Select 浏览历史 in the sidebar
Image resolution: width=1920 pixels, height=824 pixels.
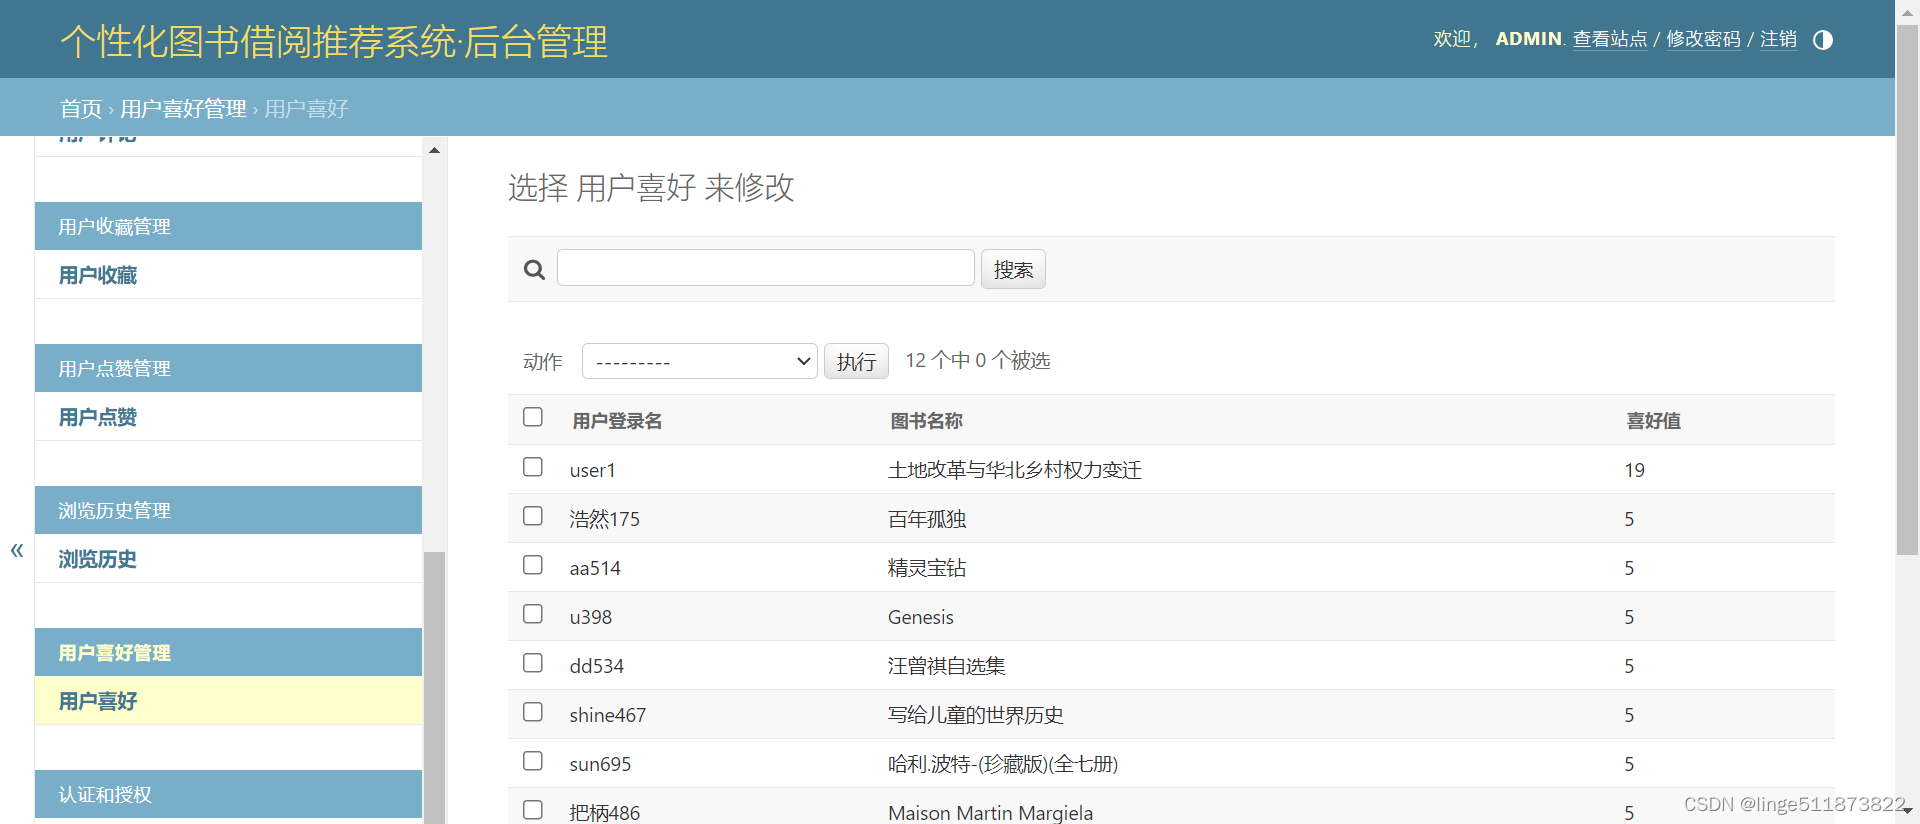98,559
